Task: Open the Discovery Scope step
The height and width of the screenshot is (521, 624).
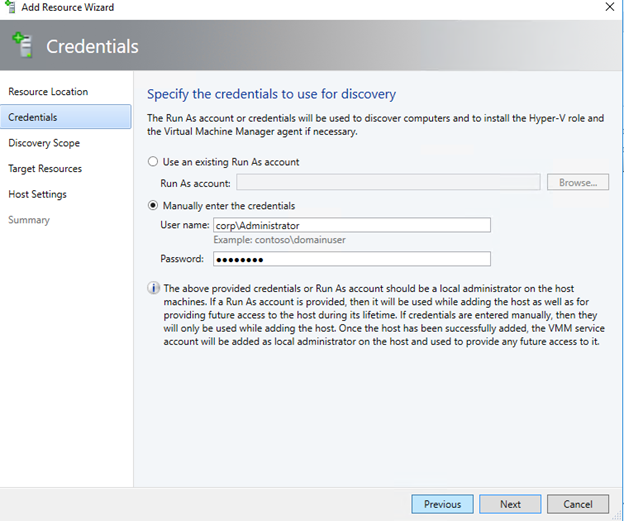Action: pos(44,143)
